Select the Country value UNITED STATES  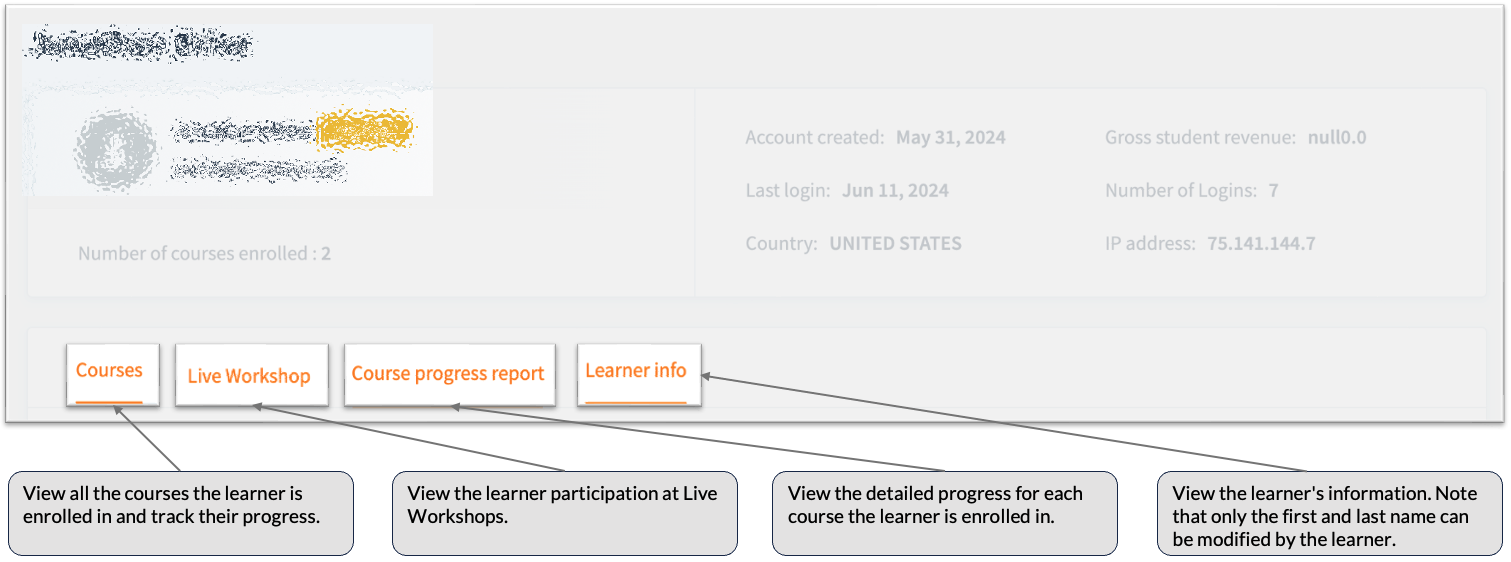point(895,244)
